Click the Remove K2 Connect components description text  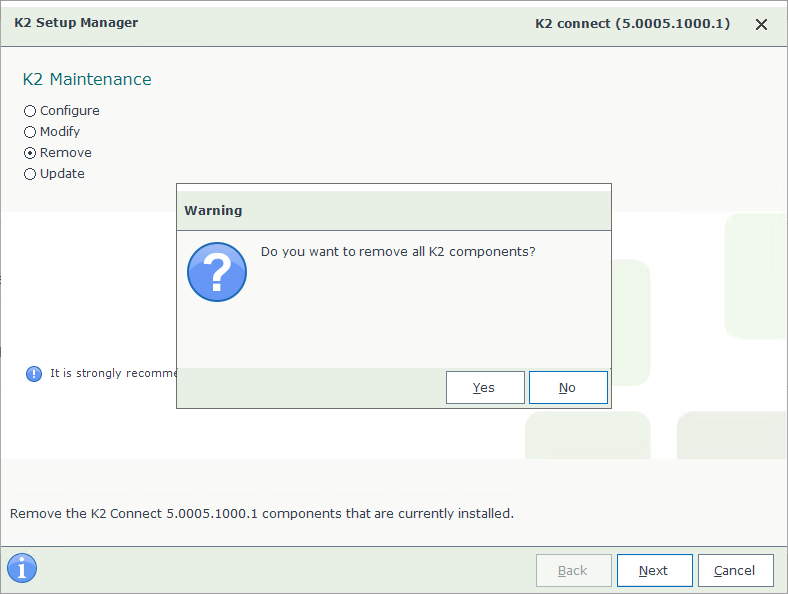tap(262, 514)
